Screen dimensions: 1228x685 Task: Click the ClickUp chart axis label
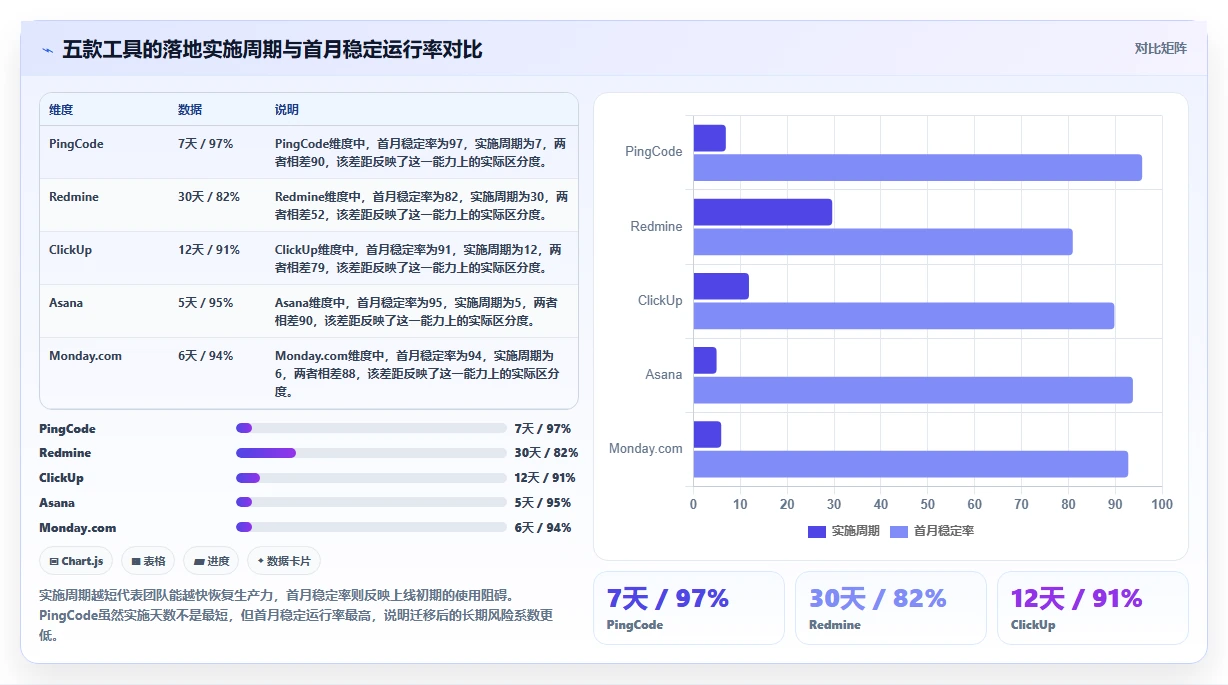tap(660, 300)
